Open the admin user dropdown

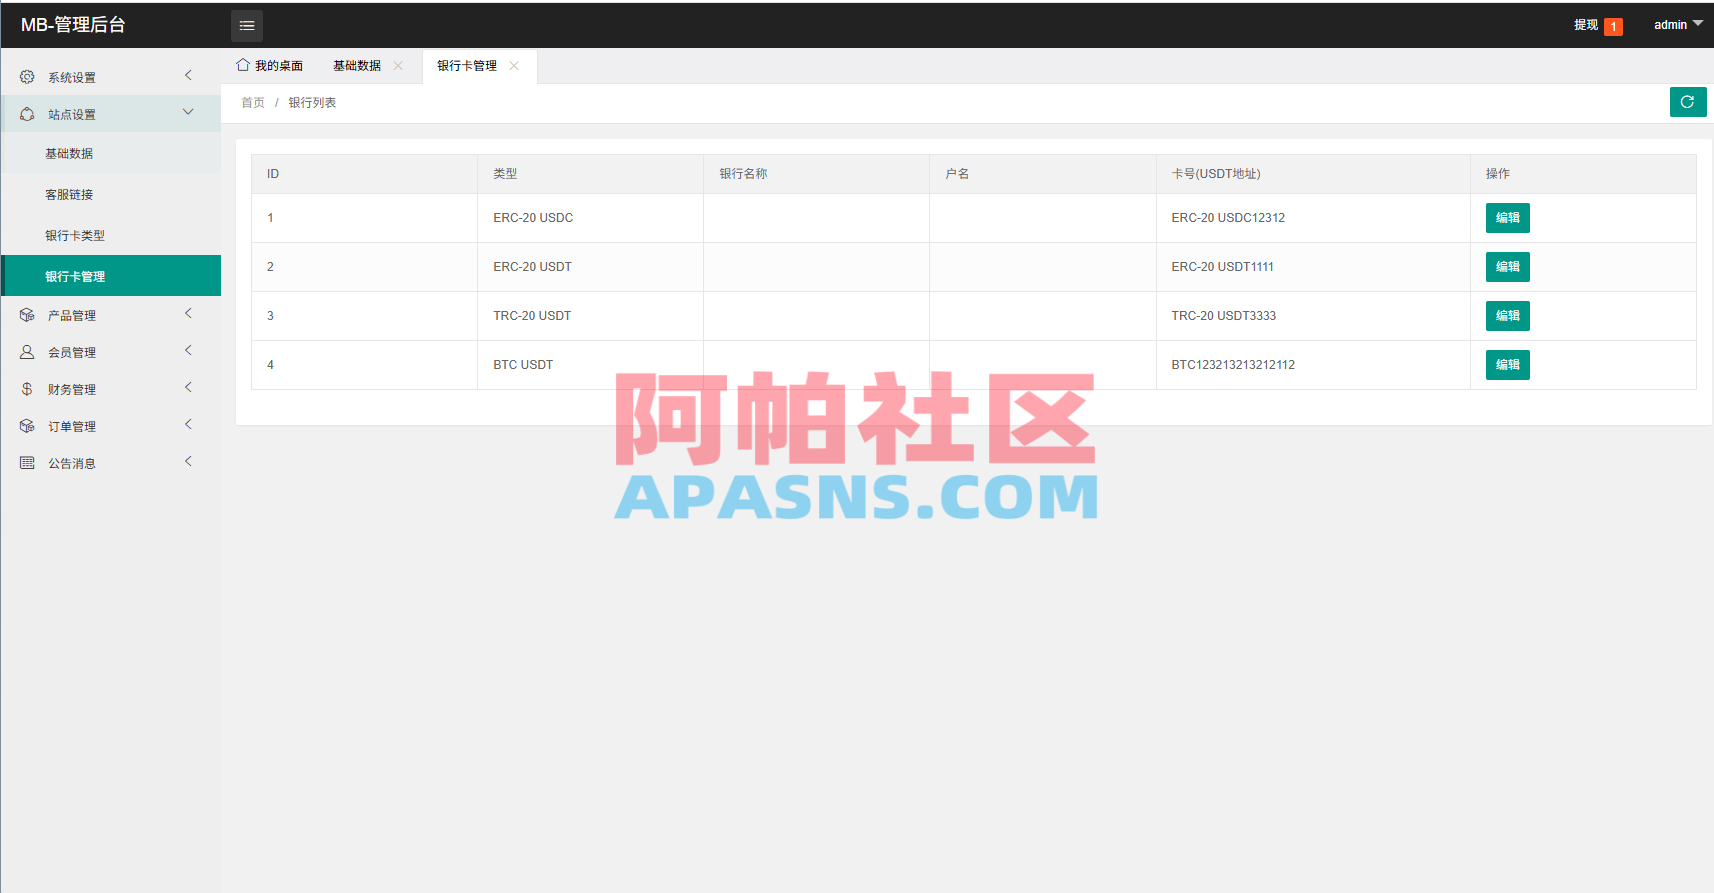1677,25
